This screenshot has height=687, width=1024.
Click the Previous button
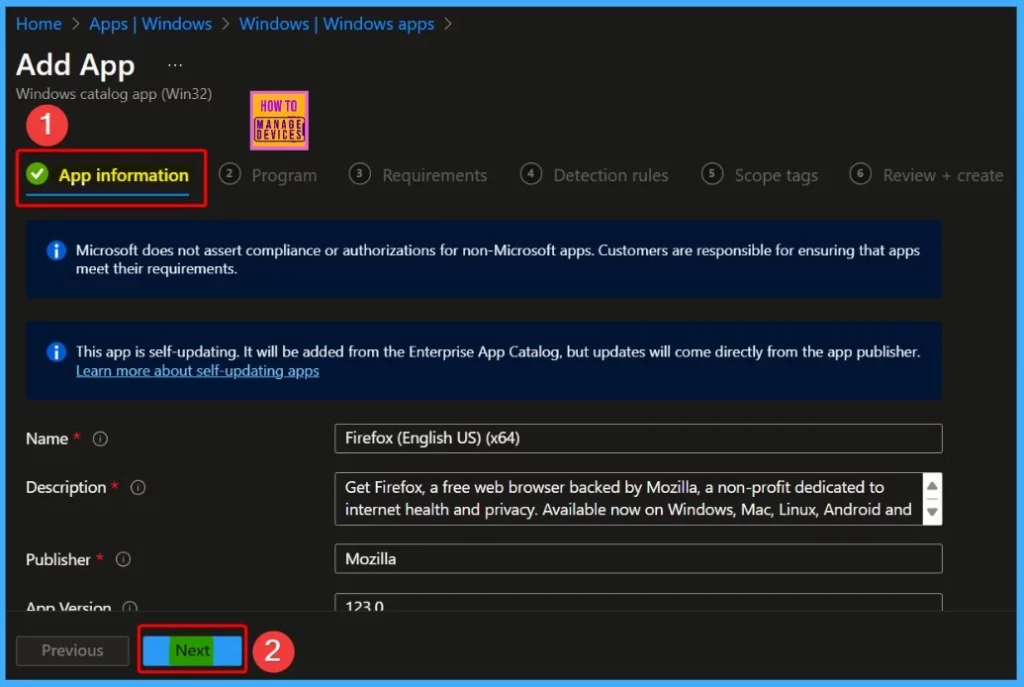tap(72, 650)
